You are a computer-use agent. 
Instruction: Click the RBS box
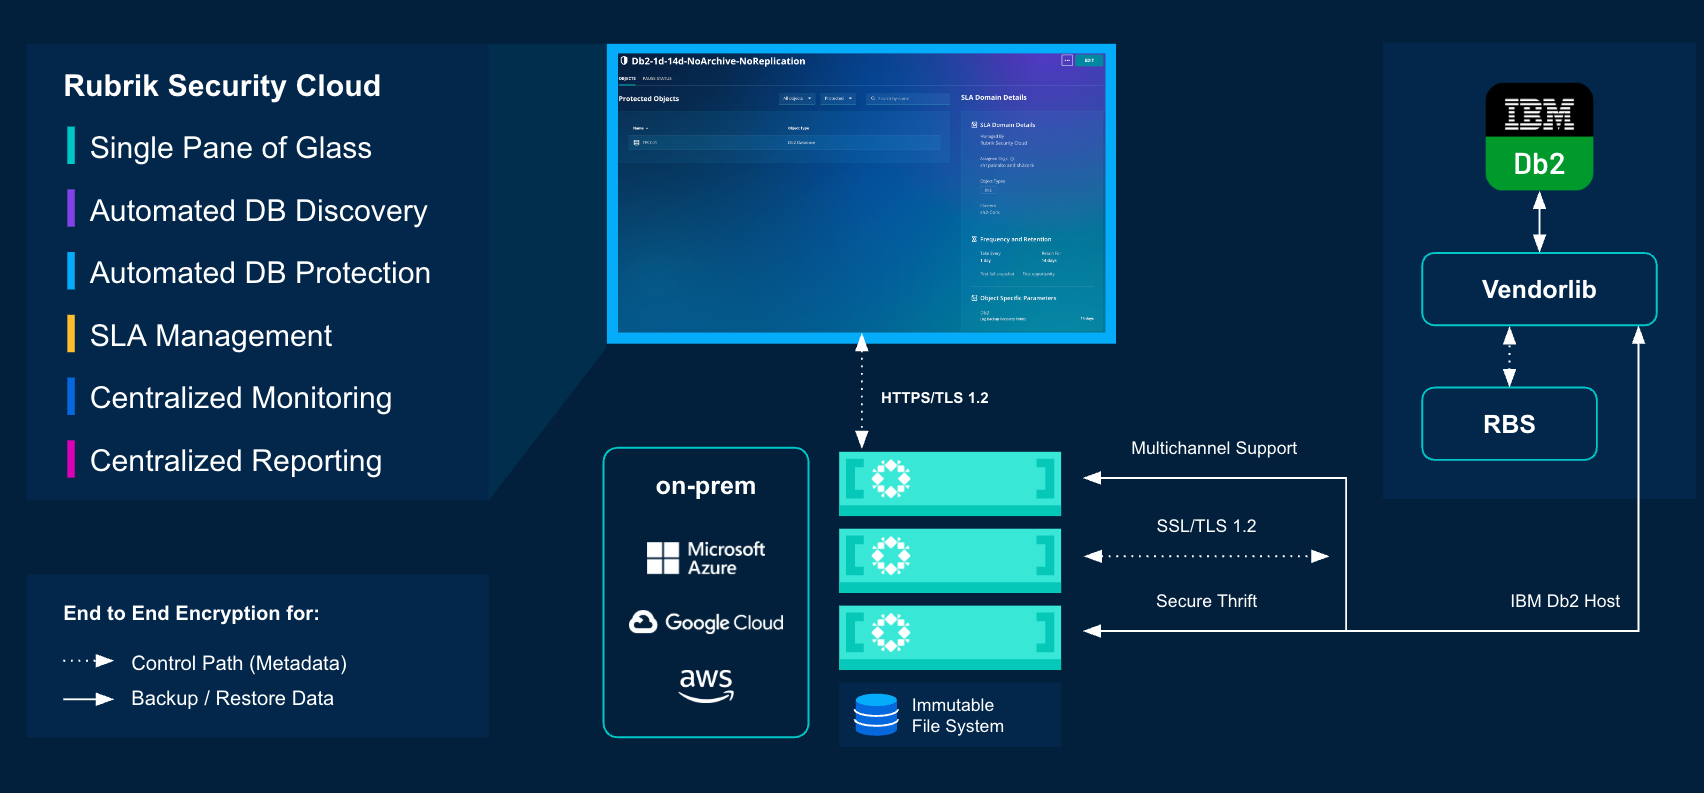(1509, 424)
